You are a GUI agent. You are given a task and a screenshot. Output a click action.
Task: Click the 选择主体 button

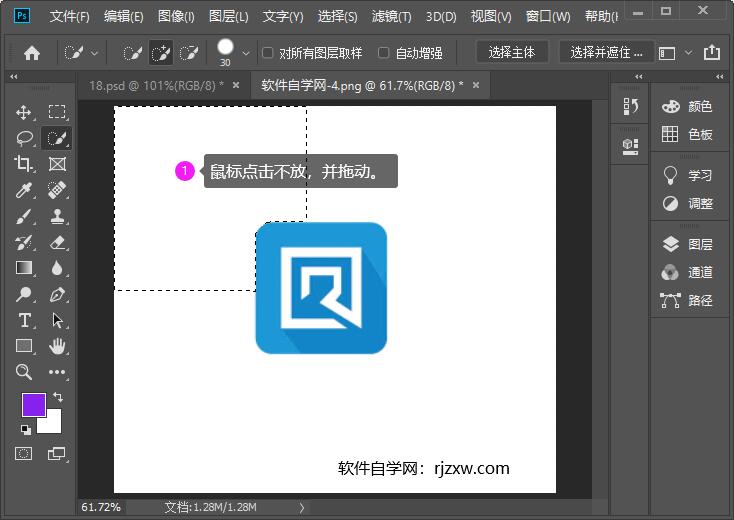(x=512, y=52)
